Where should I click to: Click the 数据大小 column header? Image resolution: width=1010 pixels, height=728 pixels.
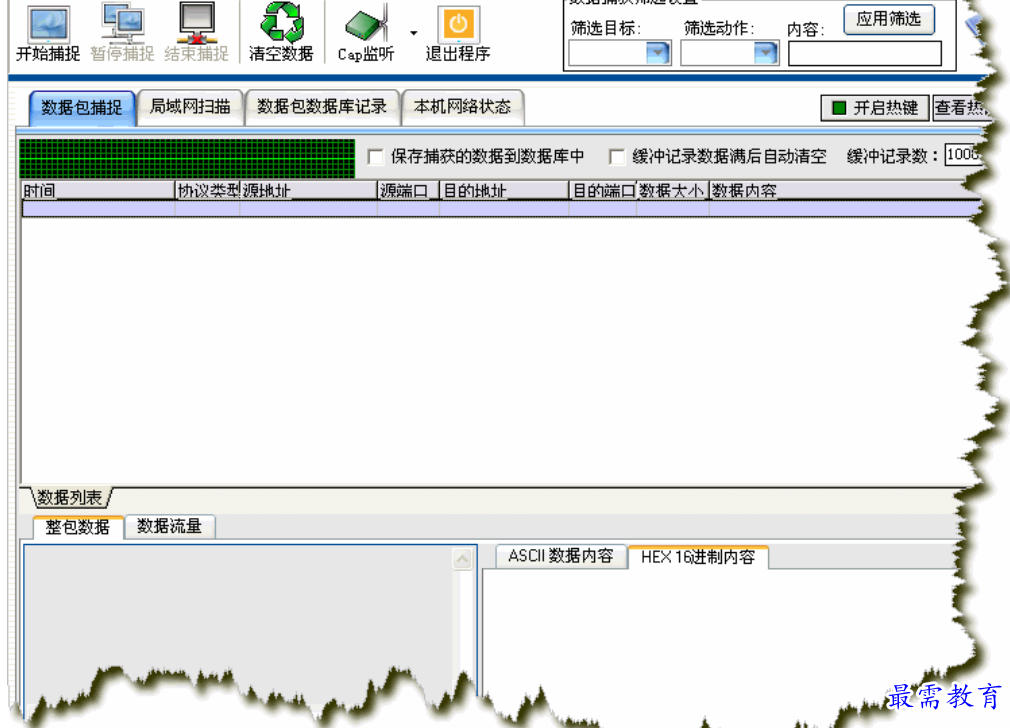672,191
